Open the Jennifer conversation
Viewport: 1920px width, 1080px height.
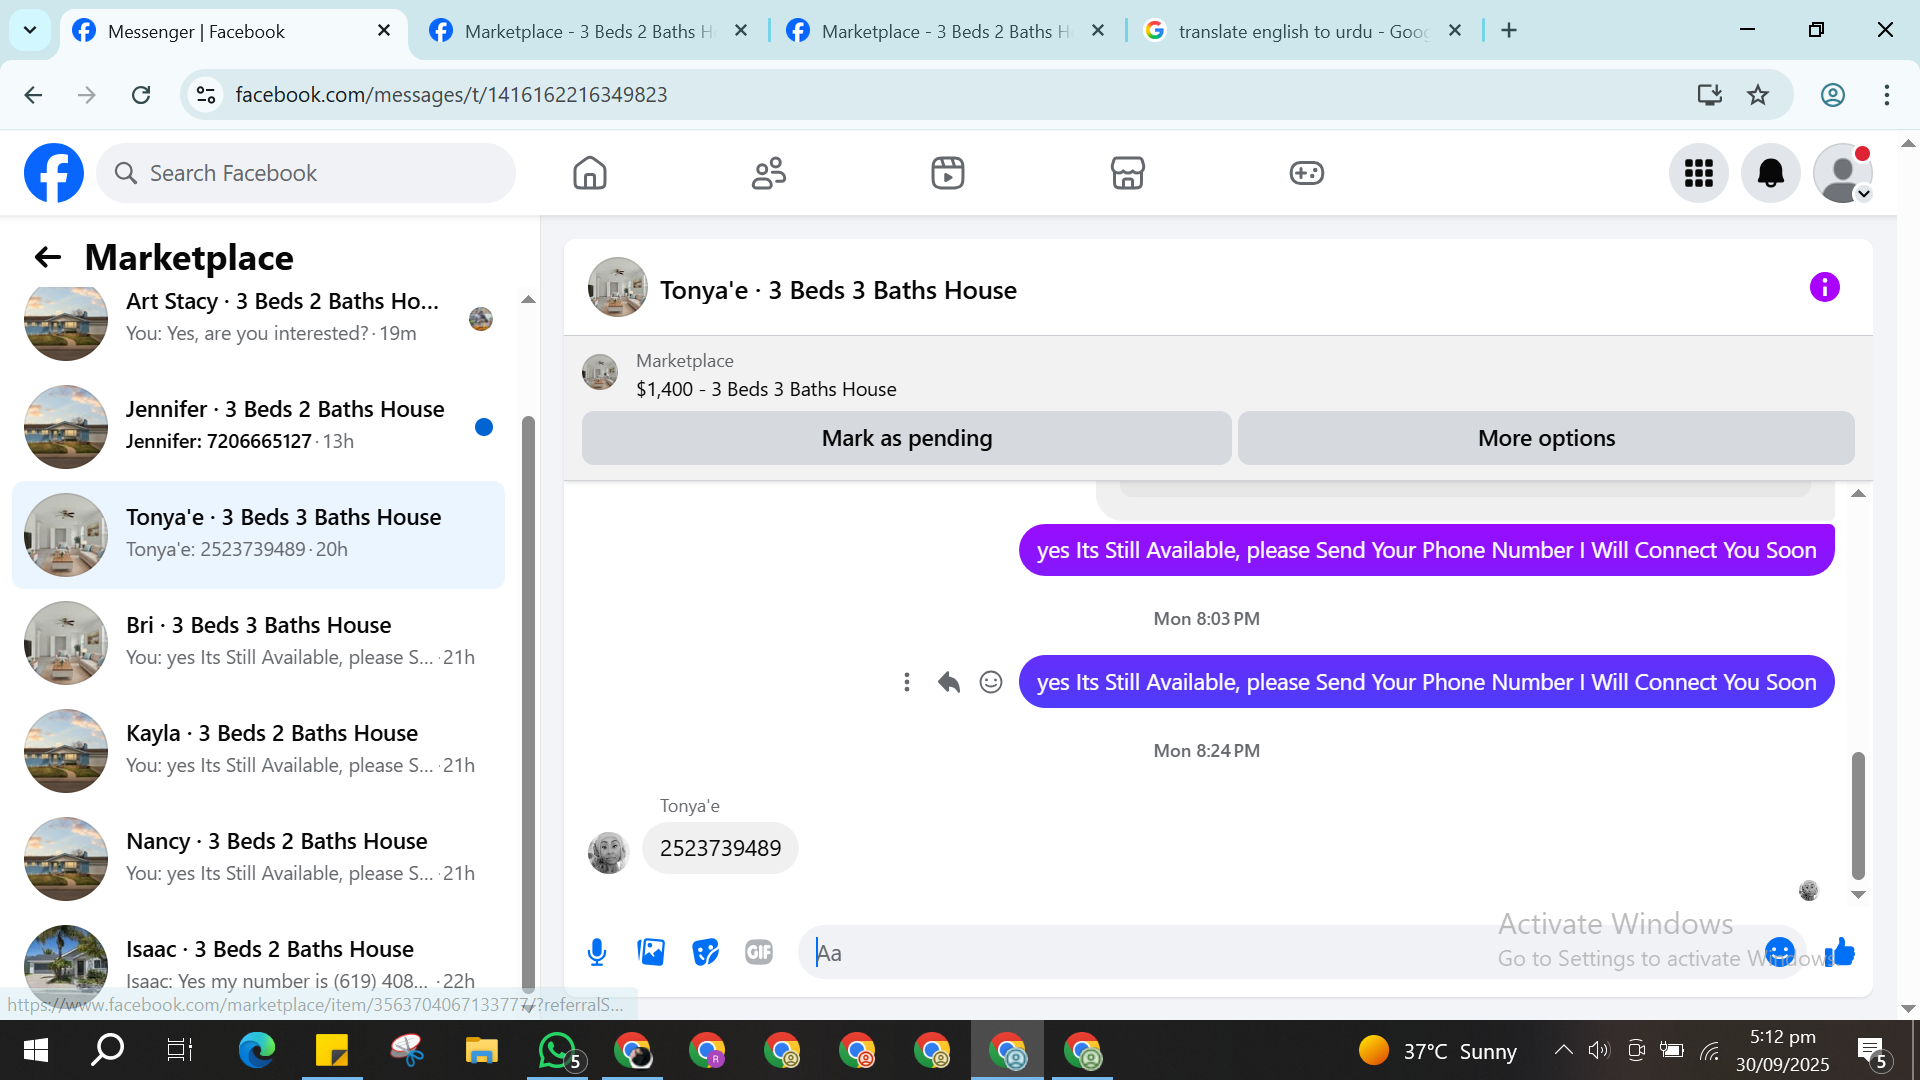pyautogui.click(x=258, y=427)
